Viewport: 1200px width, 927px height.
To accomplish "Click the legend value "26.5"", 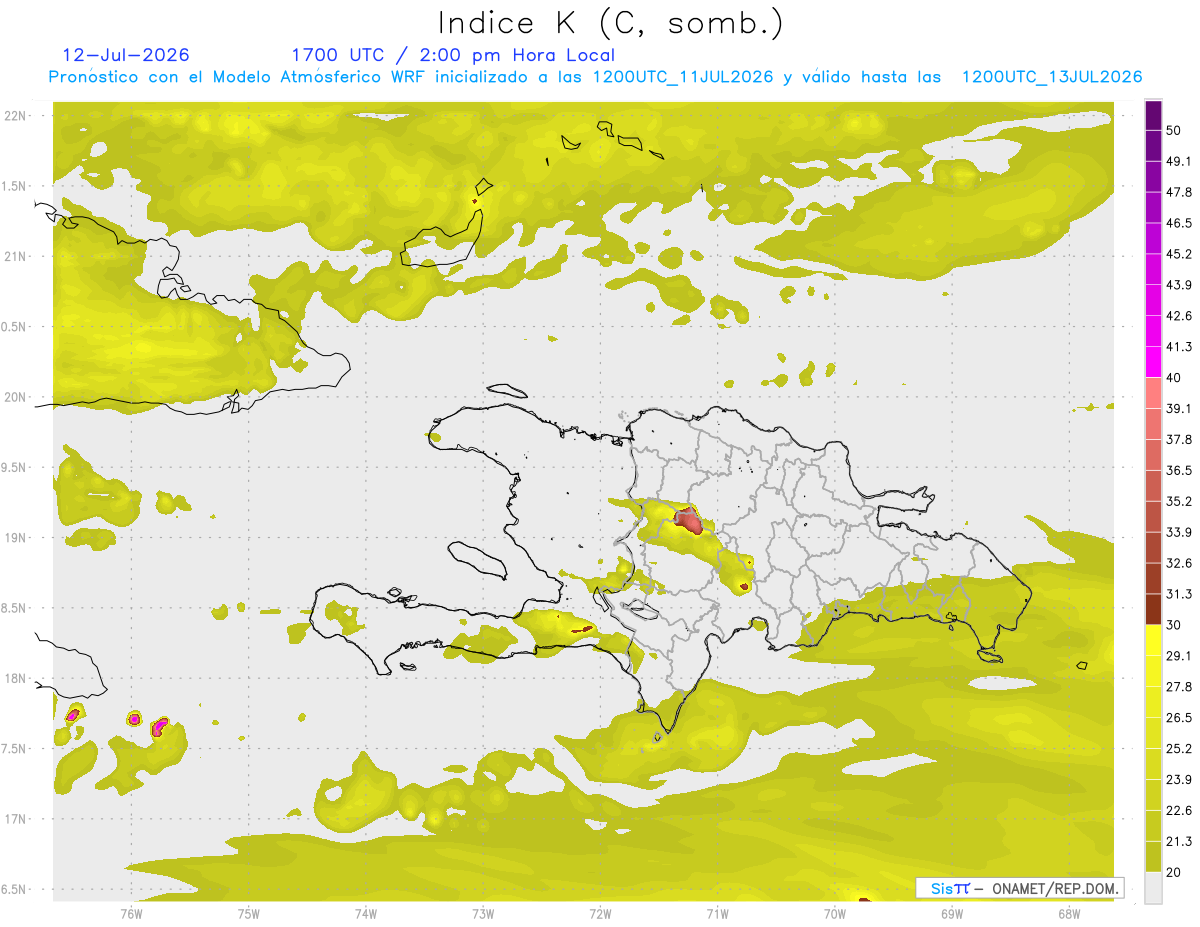I will pyautogui.click(x=1179, y=717).
